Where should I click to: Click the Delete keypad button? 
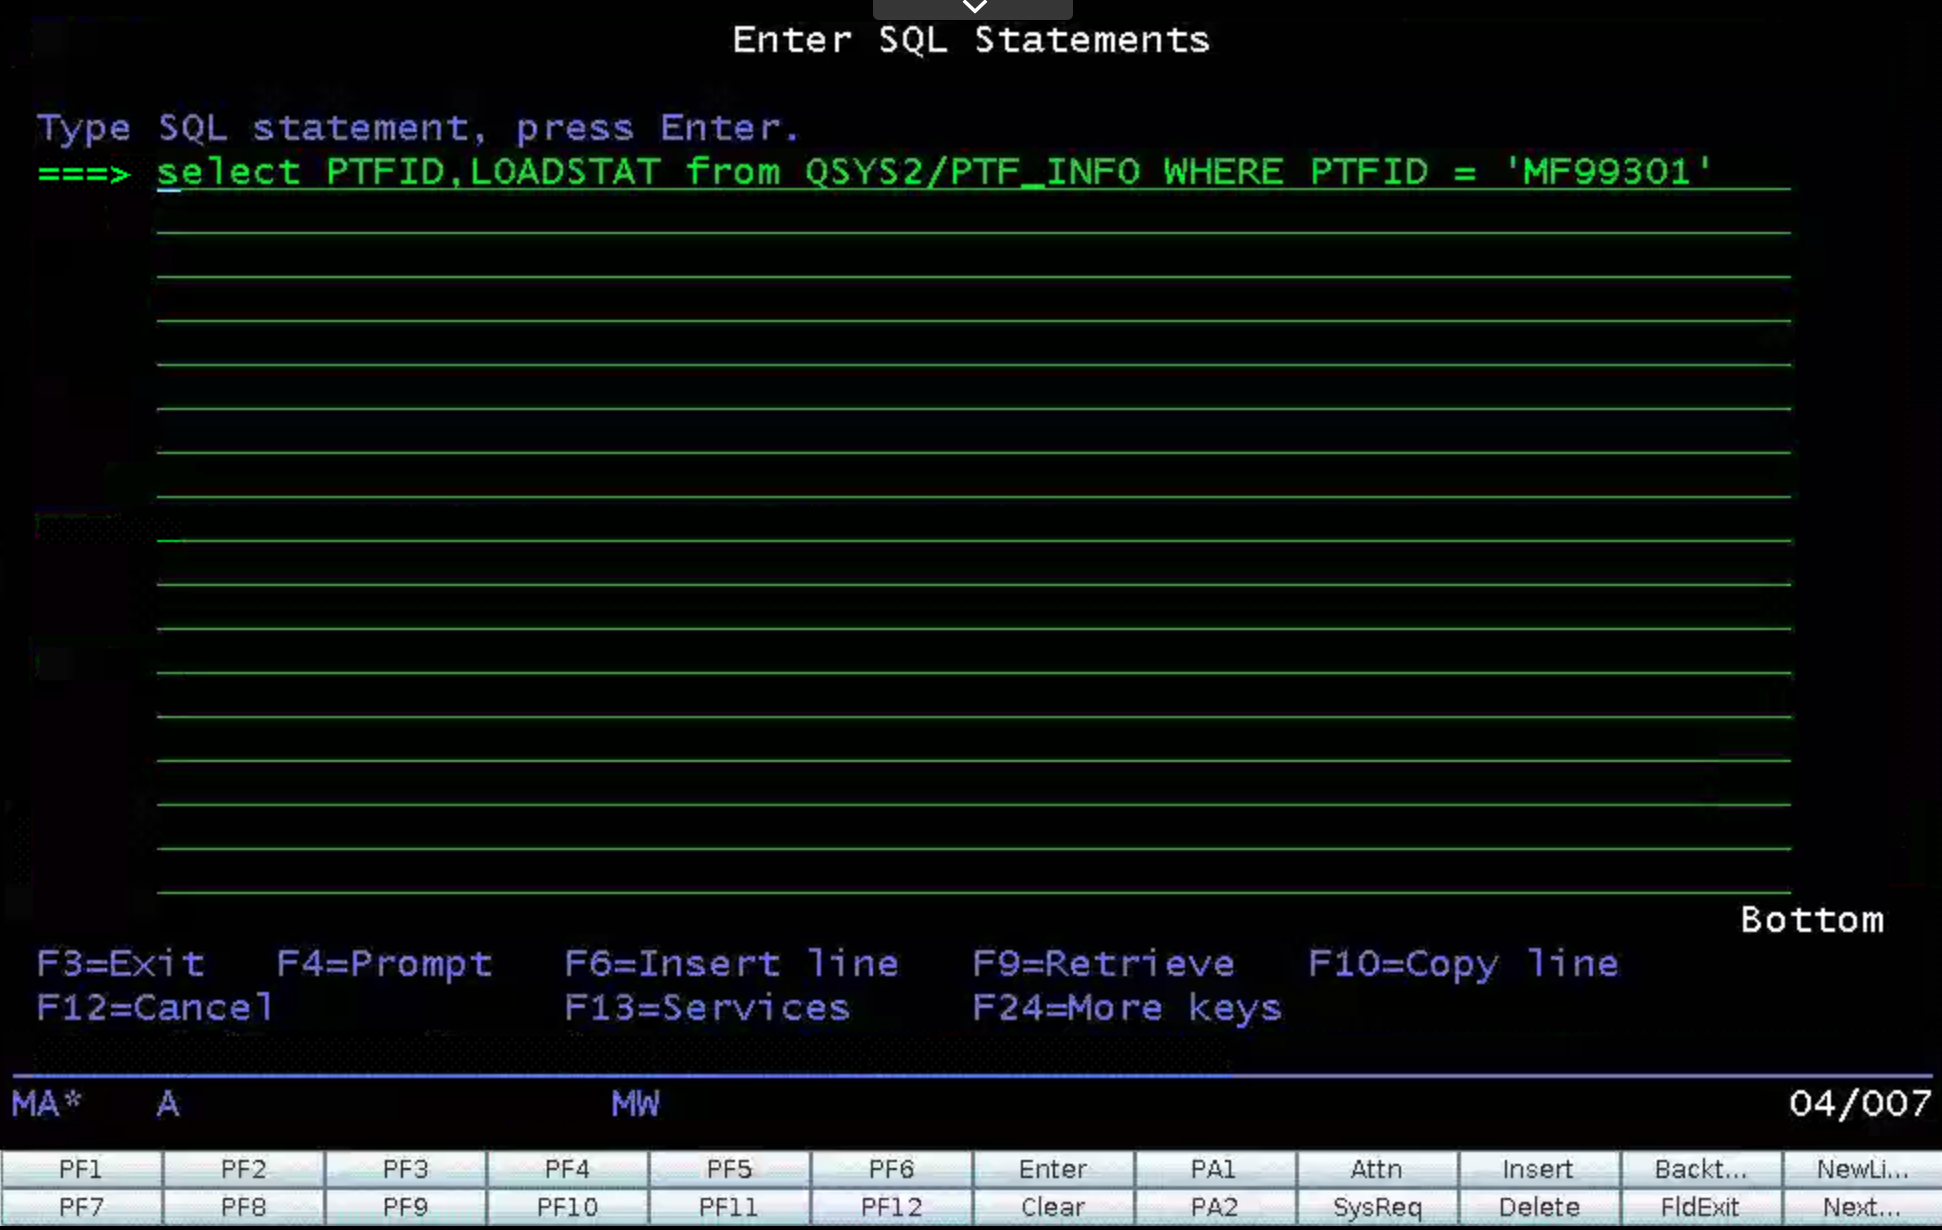click(1538, 1207)
